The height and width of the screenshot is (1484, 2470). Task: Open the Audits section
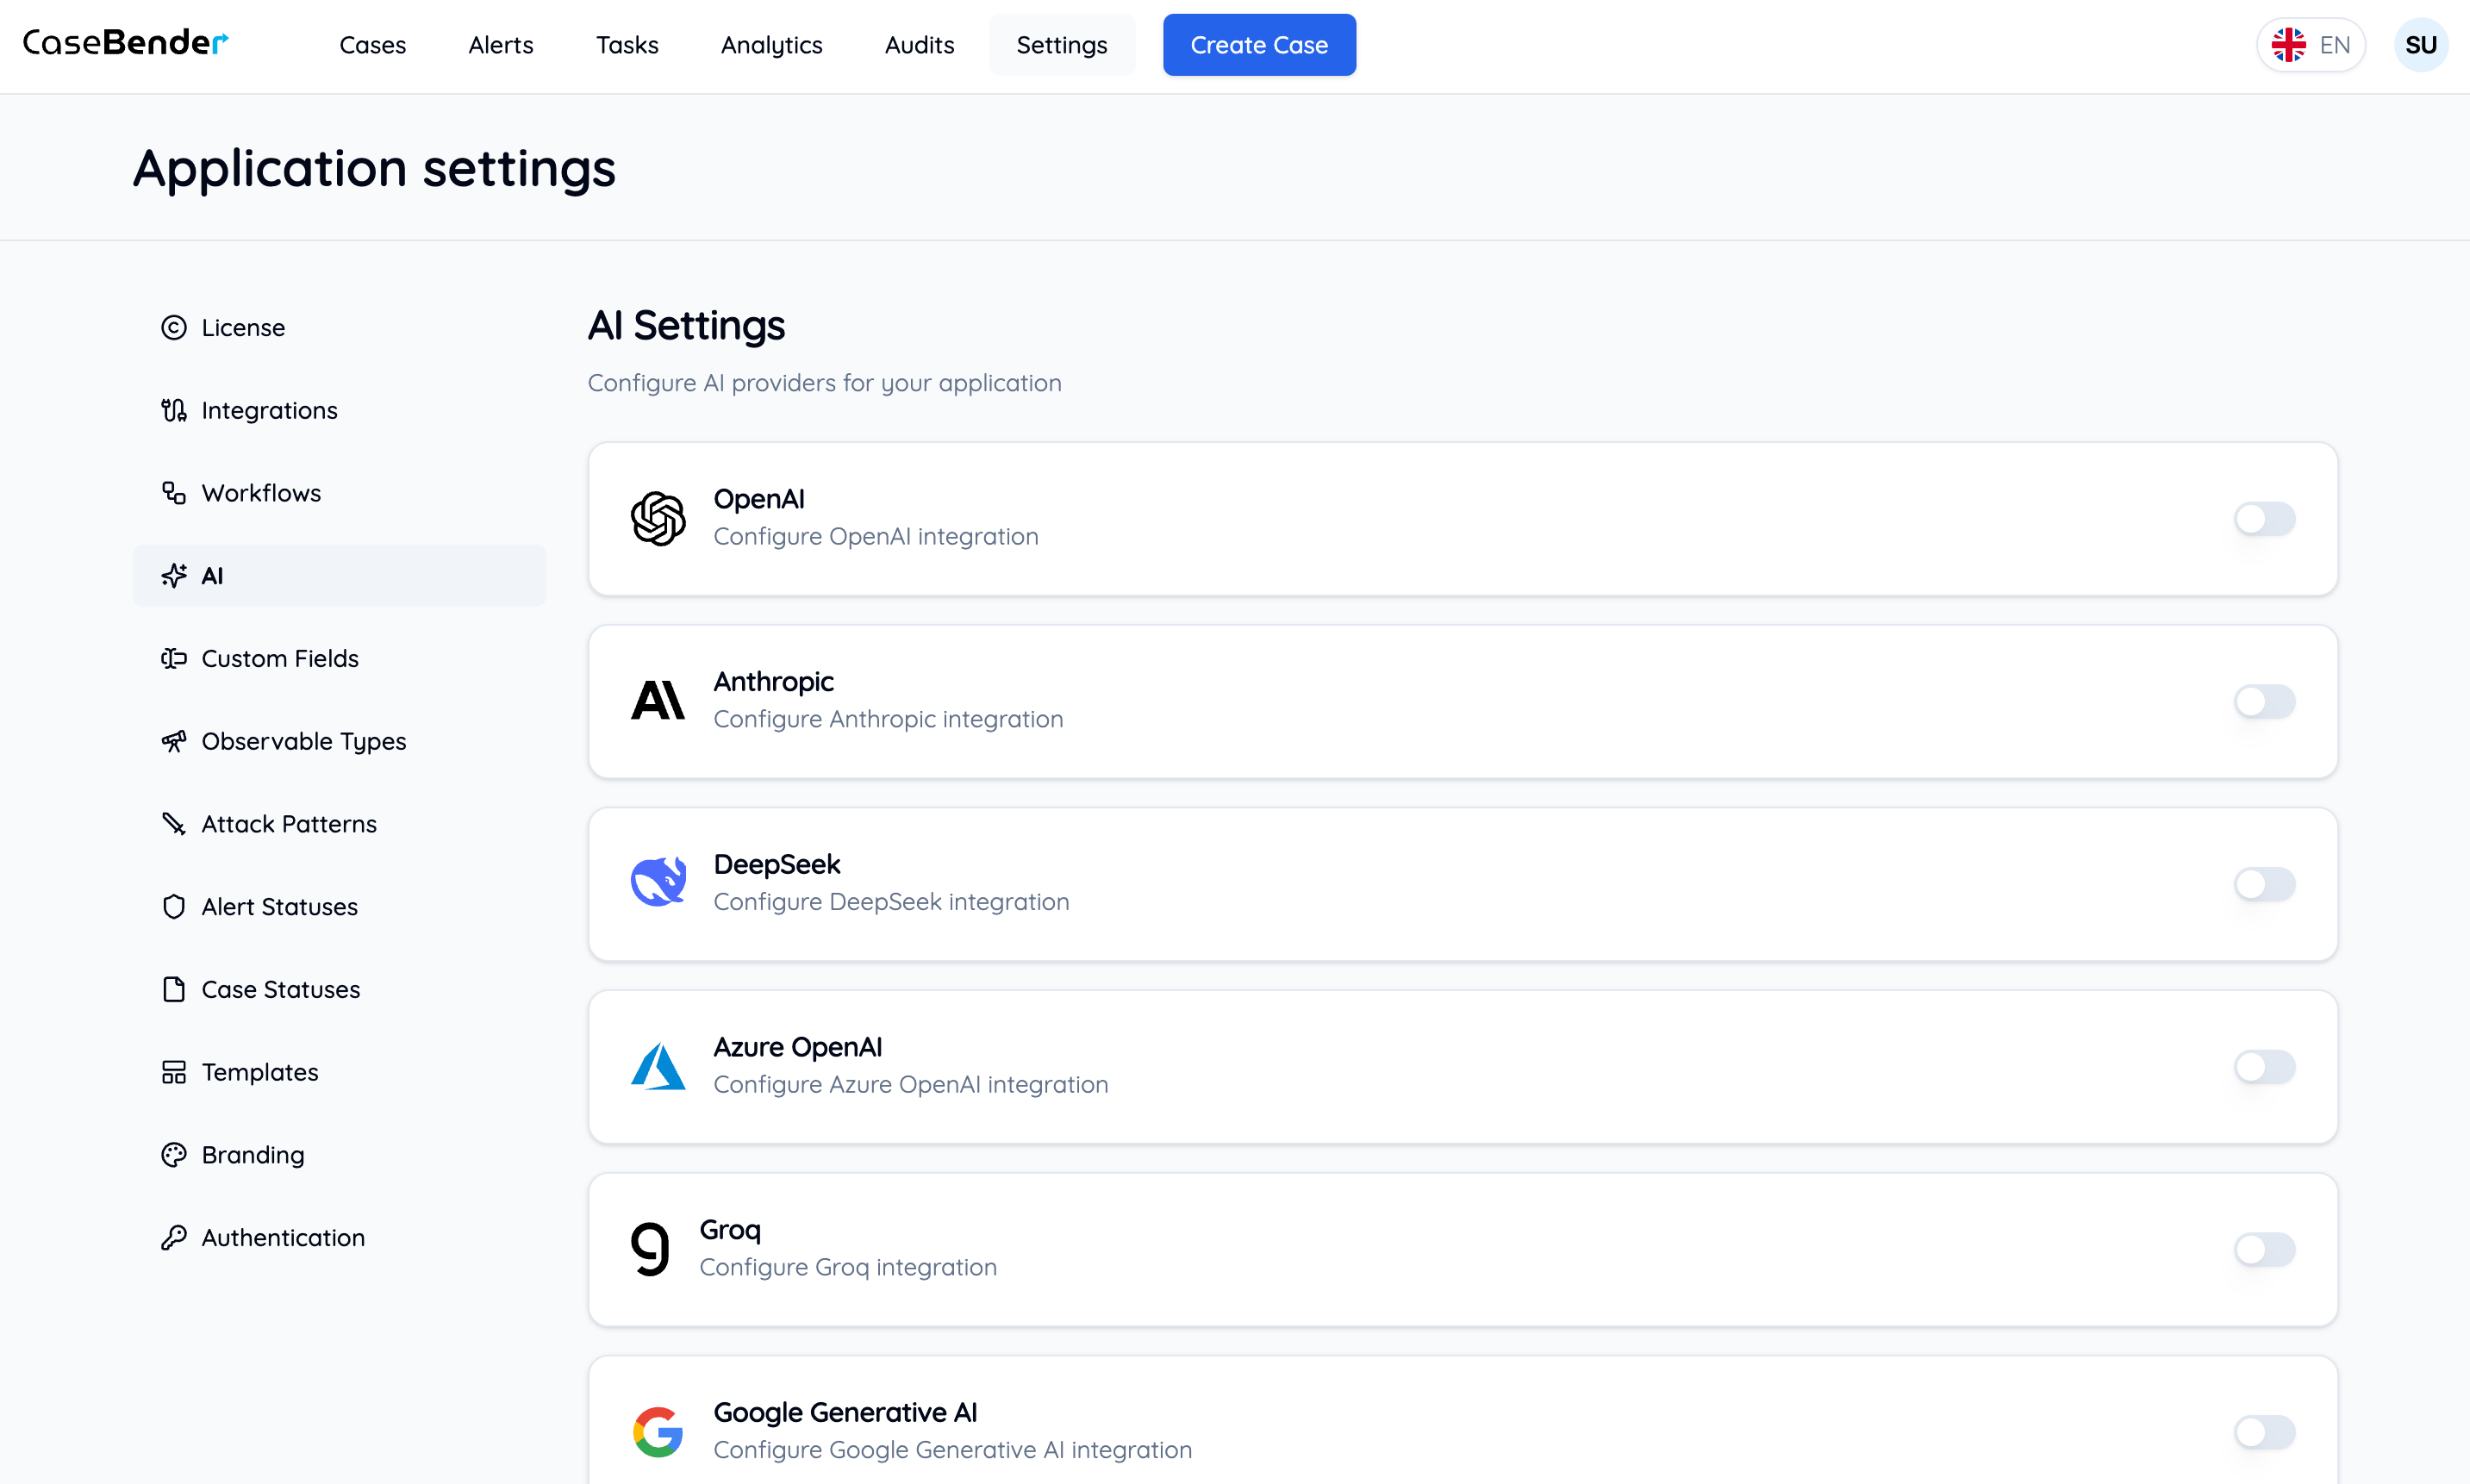[918, 44]
